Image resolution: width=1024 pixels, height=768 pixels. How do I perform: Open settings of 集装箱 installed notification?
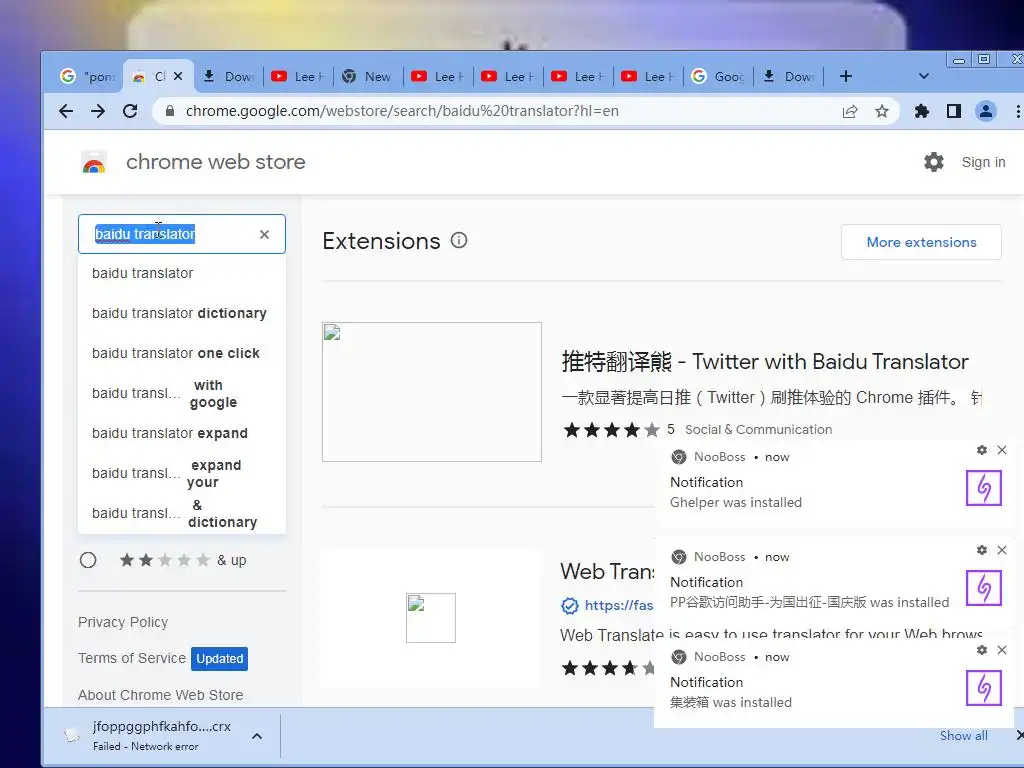point(982,650)
